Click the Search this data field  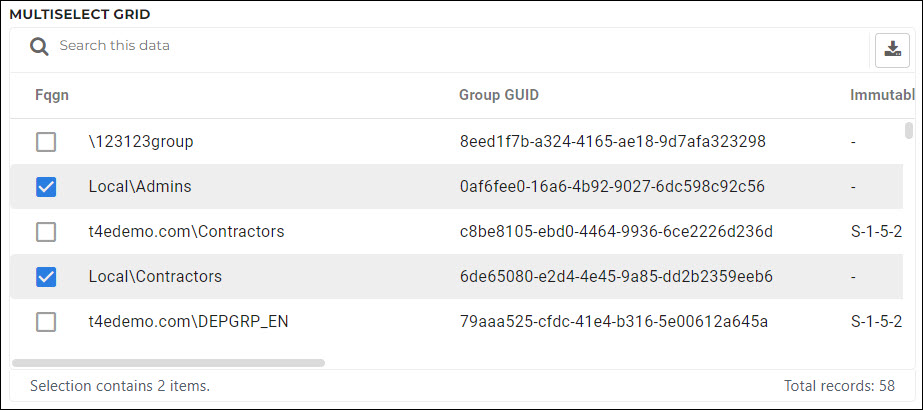(459, 46)
